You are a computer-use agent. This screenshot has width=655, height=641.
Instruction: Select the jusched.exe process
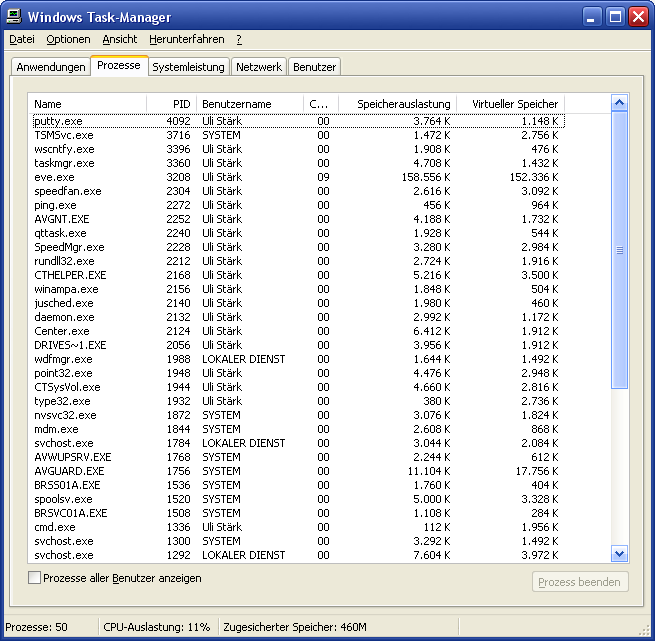[298, 303]
